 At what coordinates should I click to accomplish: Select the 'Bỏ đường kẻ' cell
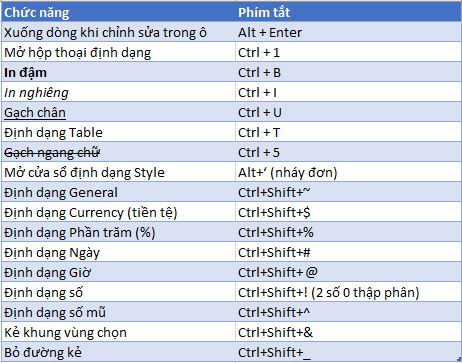(119, 352)
